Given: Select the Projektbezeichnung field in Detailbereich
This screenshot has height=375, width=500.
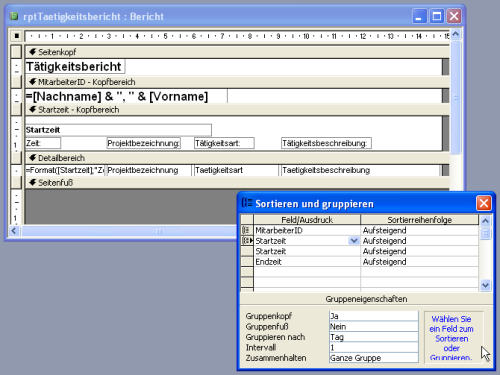Looking at the screenshot, I should click(x=149, y=170).
